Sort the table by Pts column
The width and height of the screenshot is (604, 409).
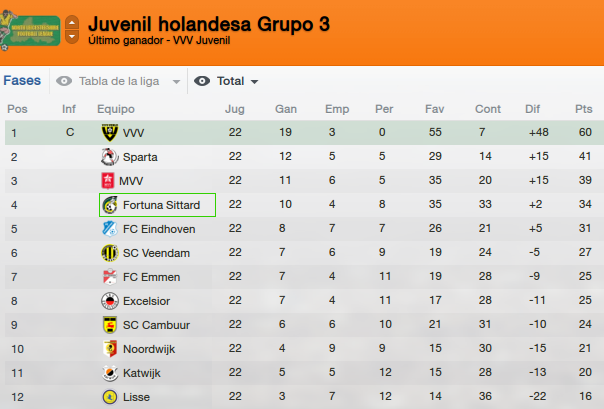pos(584,109)
